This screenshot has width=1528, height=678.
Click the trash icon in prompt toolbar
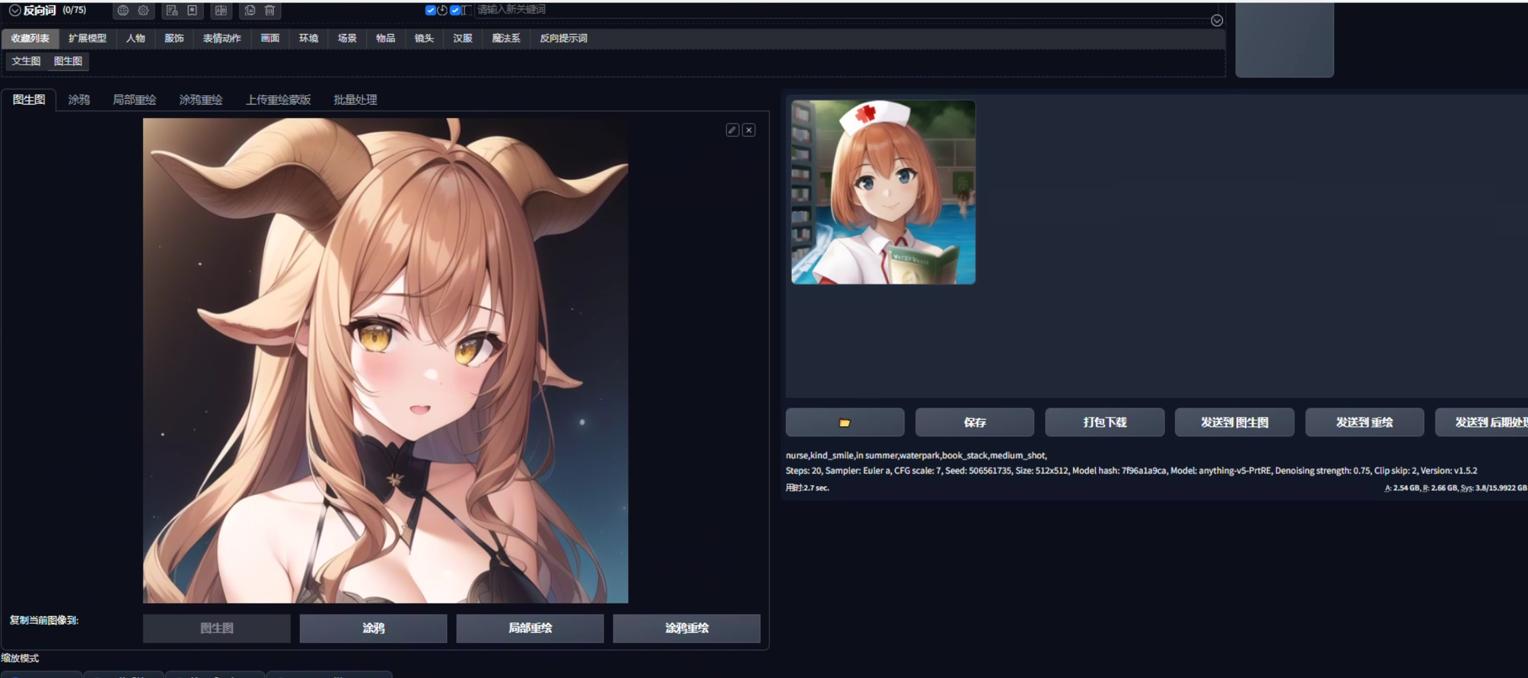269,10
